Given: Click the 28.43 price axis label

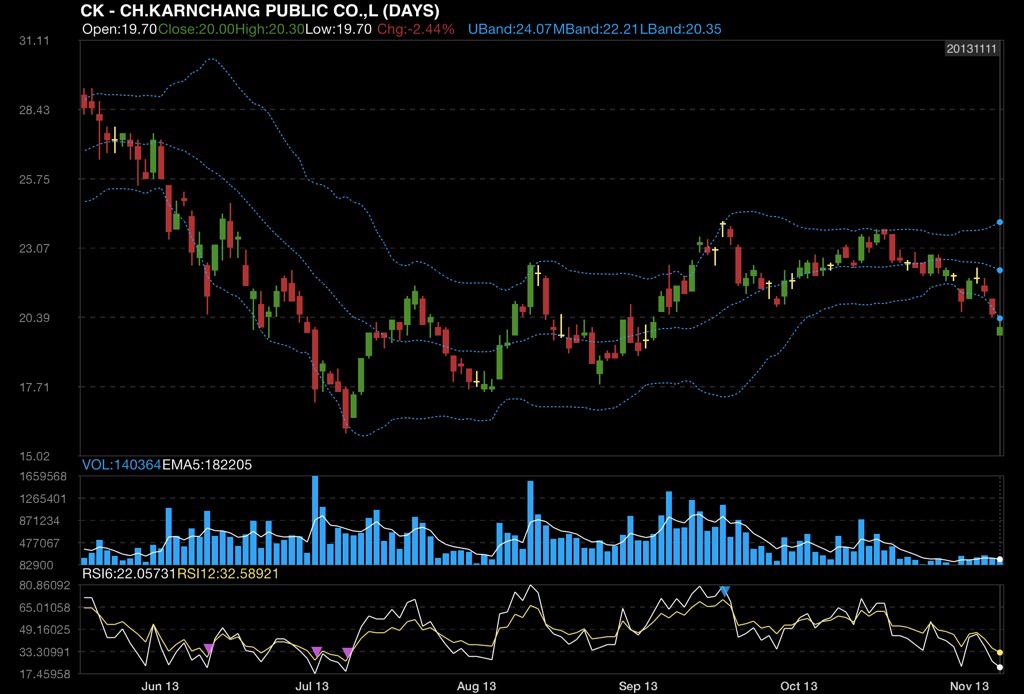Looking at the screenshot, I should pos(34,110).
